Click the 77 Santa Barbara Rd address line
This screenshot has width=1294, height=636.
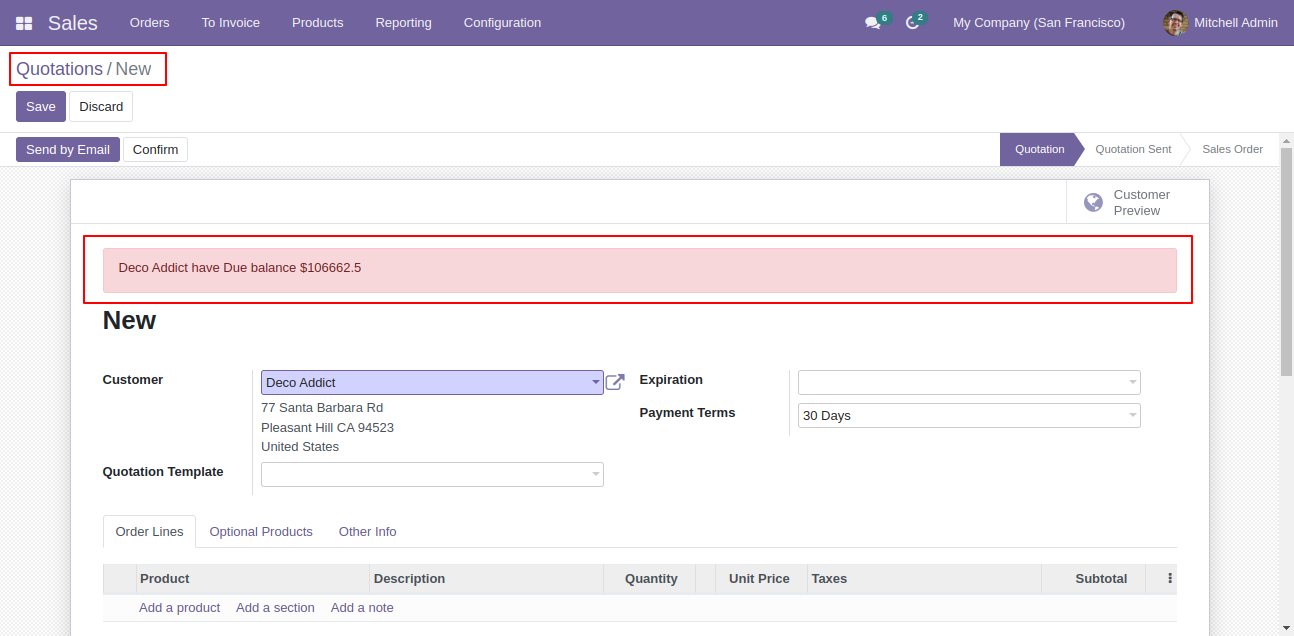click(x=322, y=408)
